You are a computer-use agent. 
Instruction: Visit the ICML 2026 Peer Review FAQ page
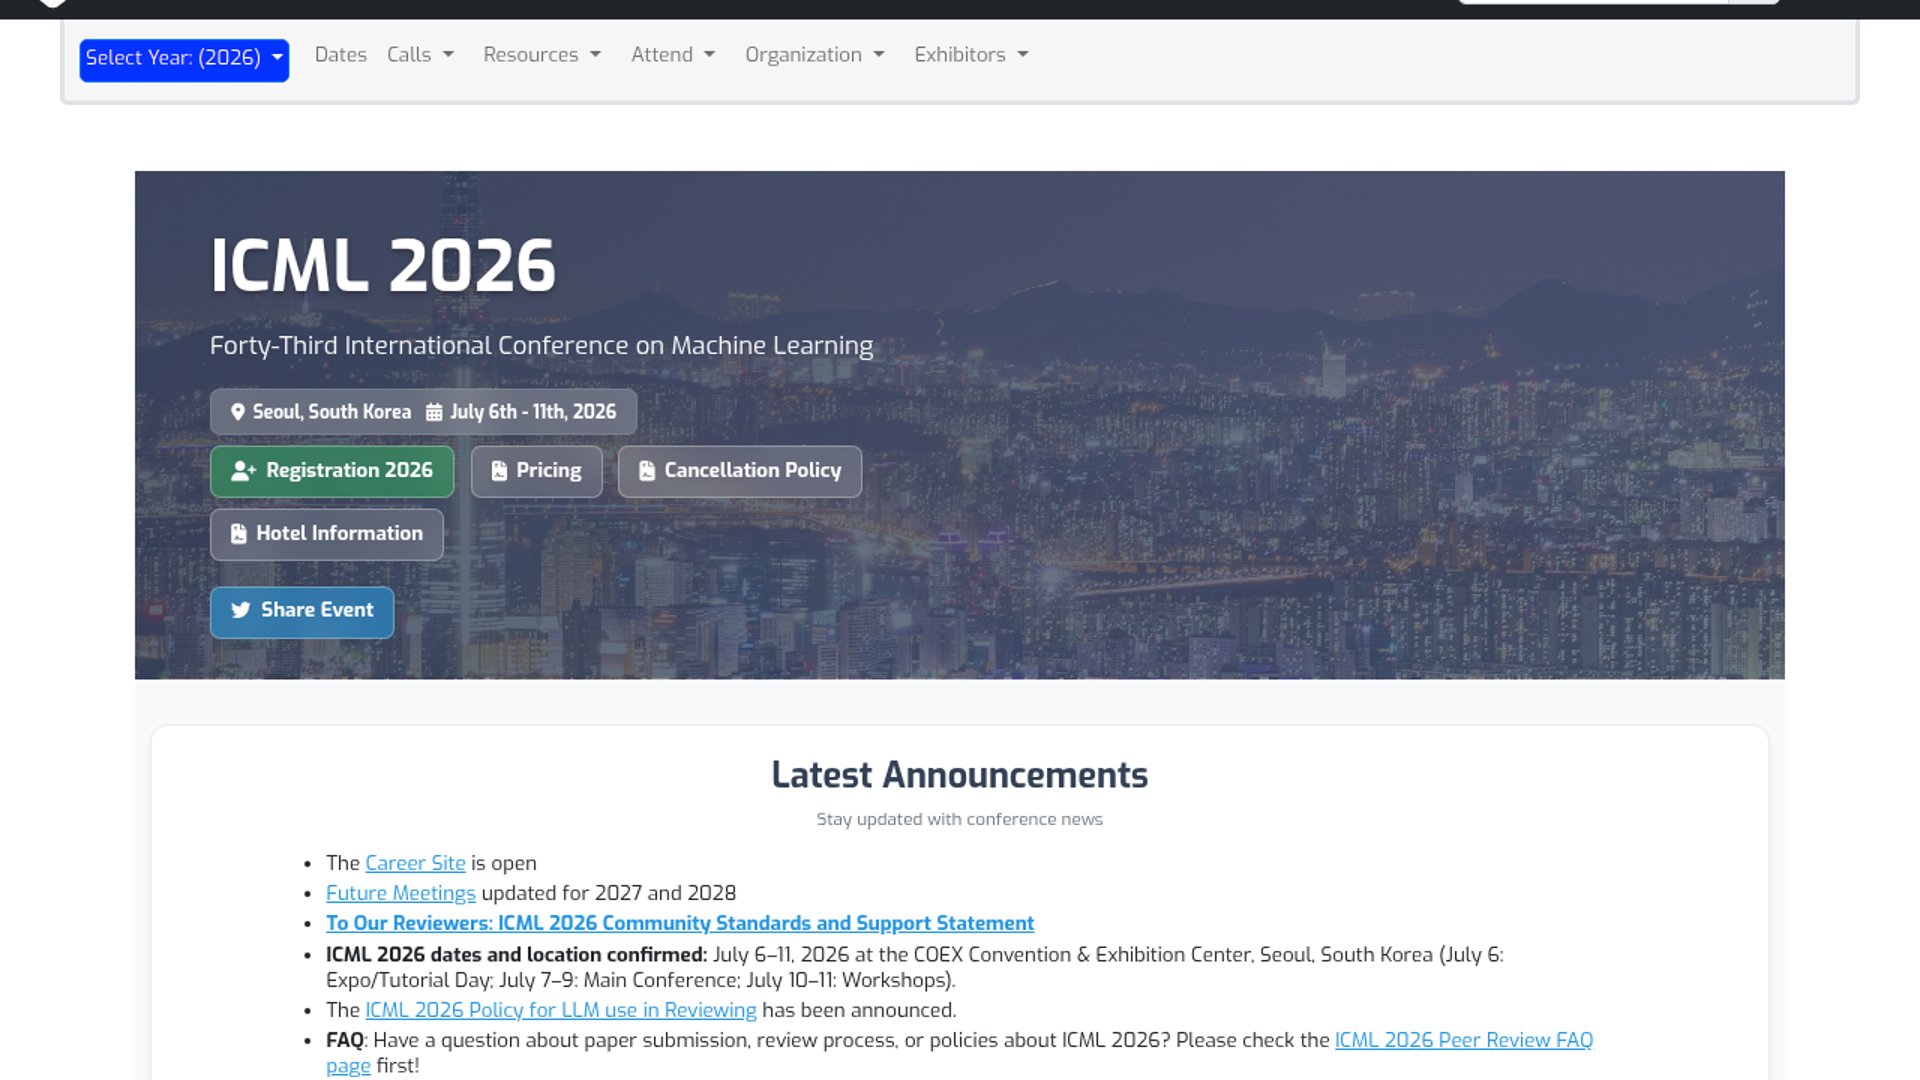1463,1040
